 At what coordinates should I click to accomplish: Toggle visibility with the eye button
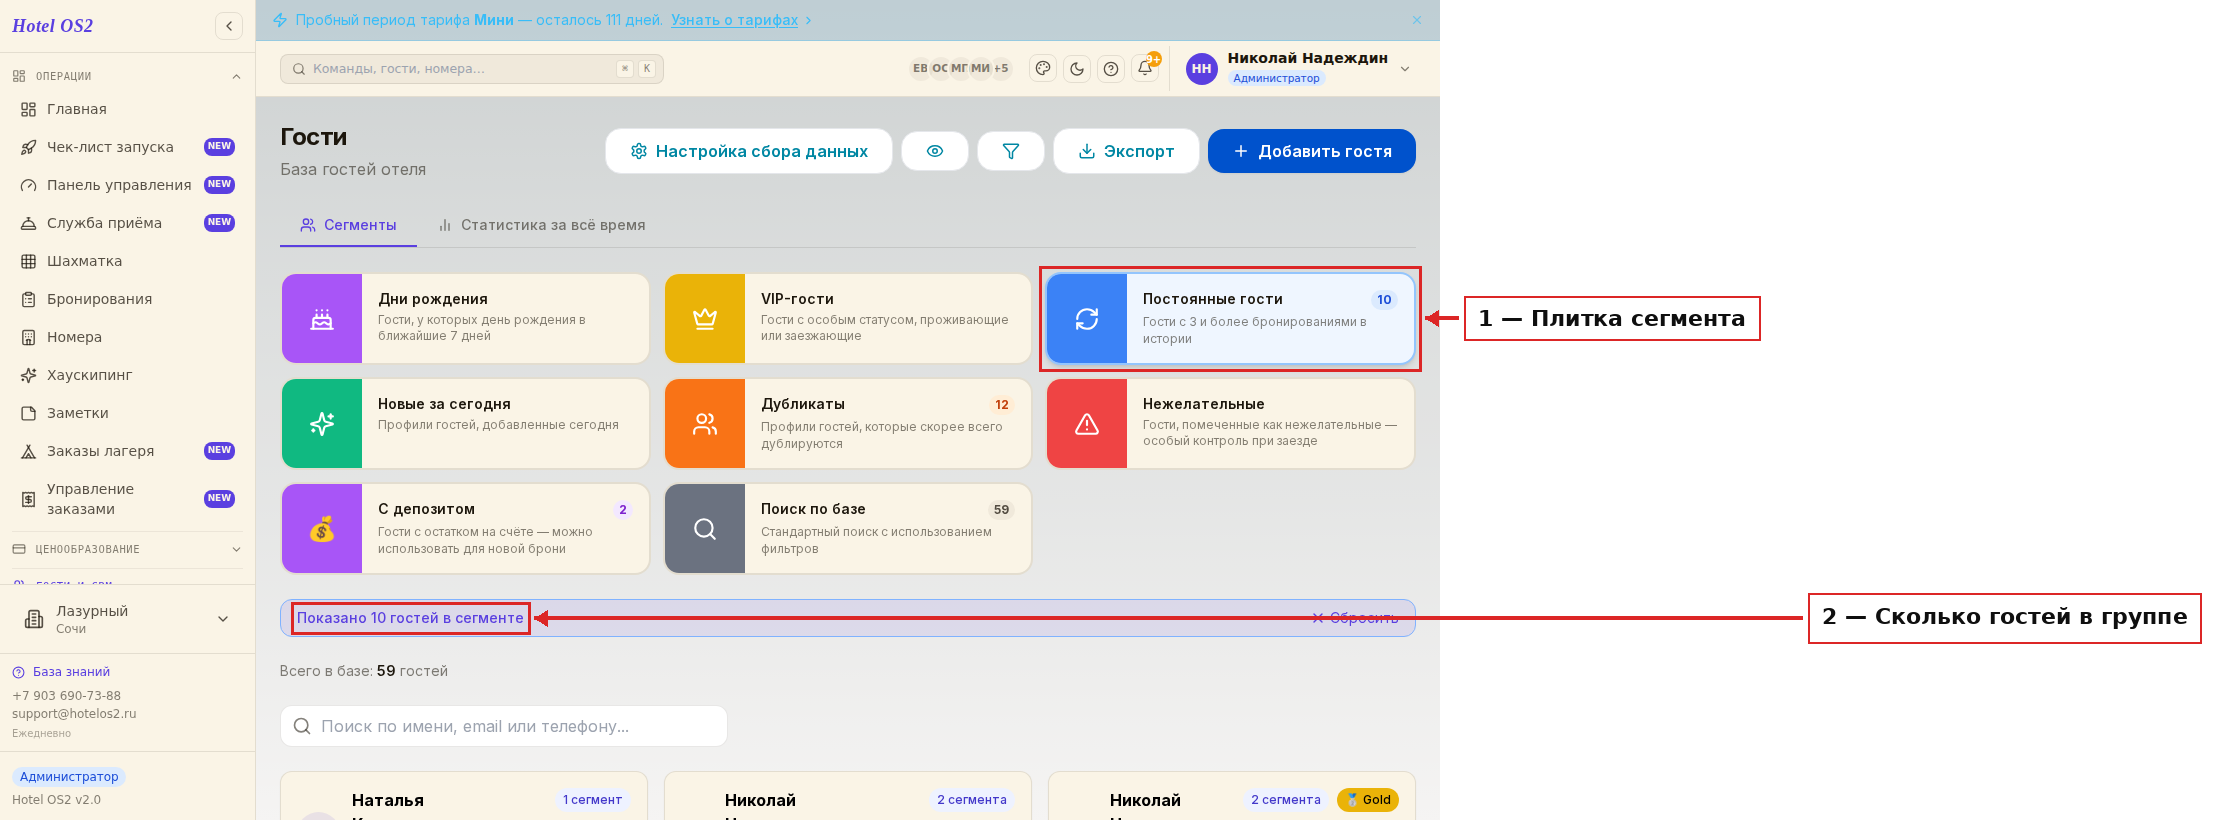pyautogui.click(x=935, y=151)
